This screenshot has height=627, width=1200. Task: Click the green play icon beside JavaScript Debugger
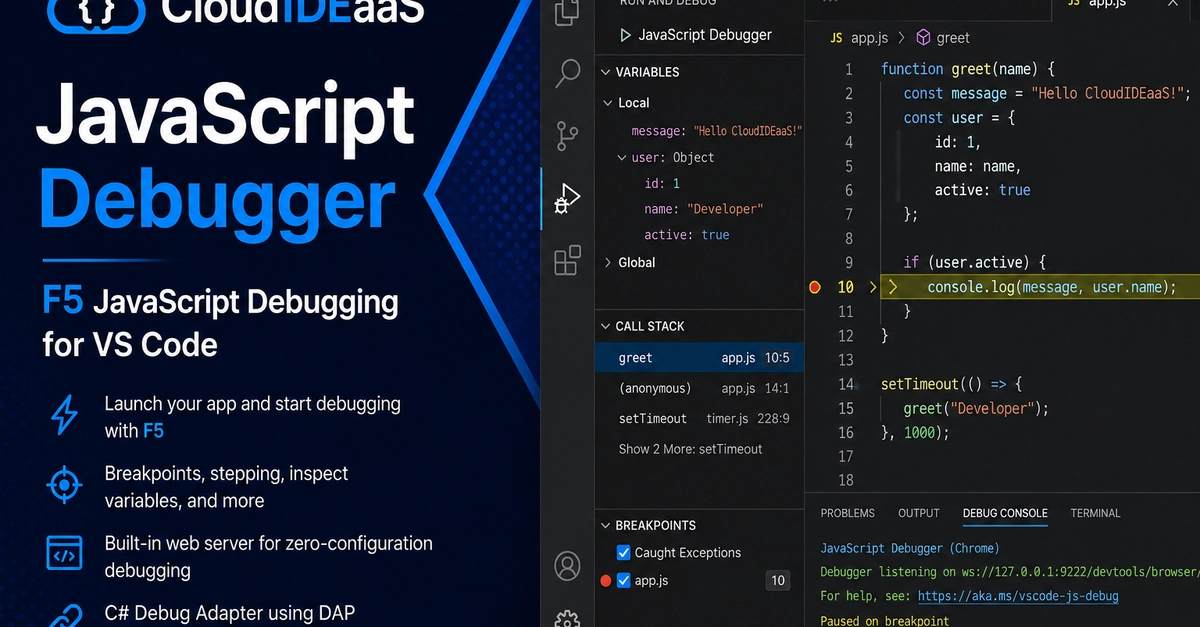pos(625,35)
